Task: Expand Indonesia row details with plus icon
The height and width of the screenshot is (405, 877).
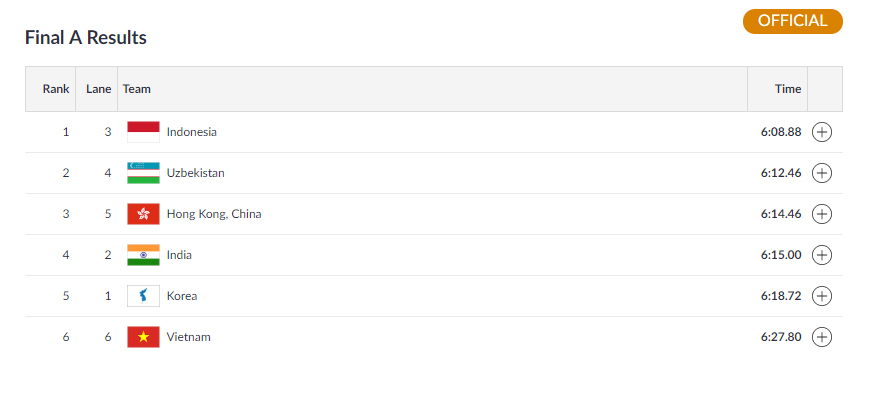Action: 822,132
